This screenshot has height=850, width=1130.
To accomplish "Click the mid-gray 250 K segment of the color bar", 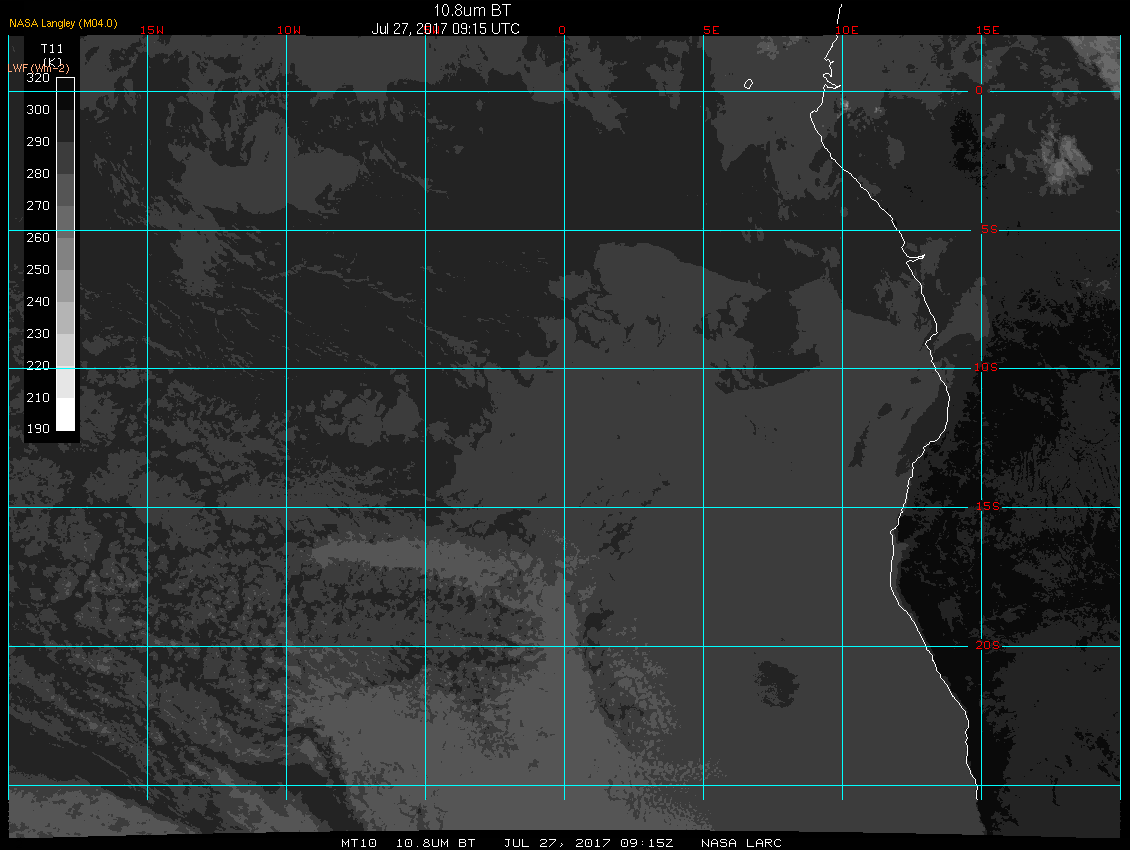I will click(66, 285).
